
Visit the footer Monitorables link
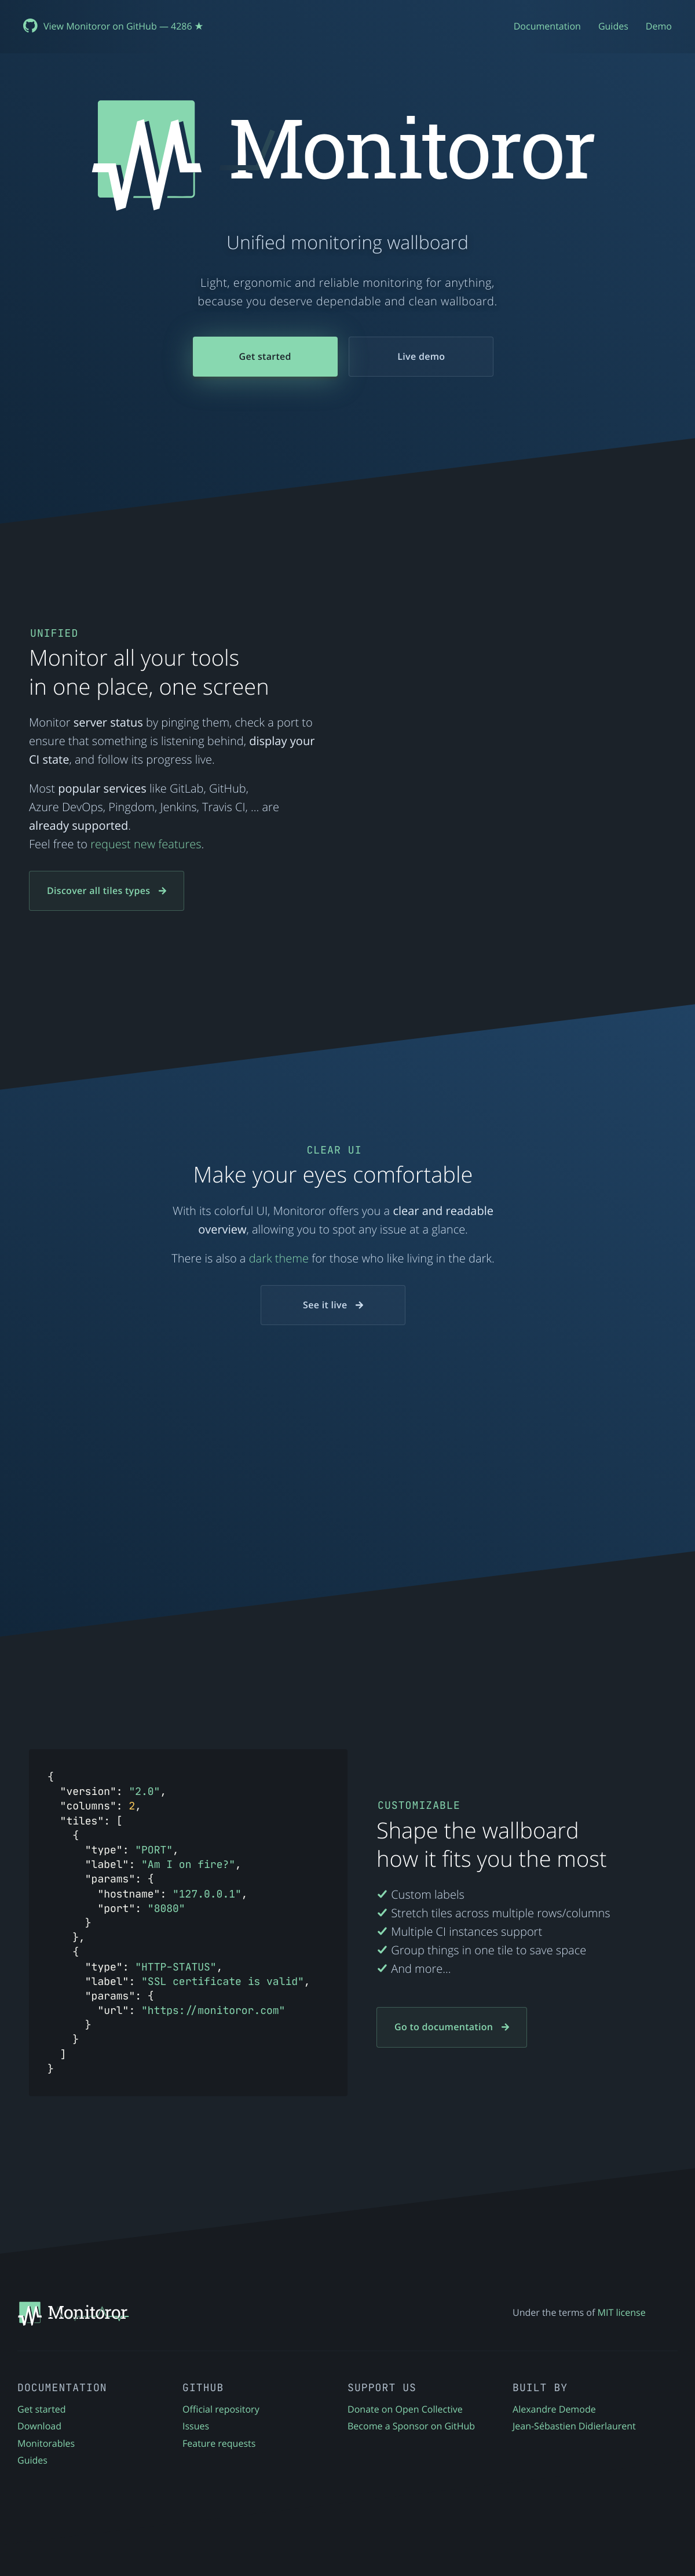click(46, 2443)
